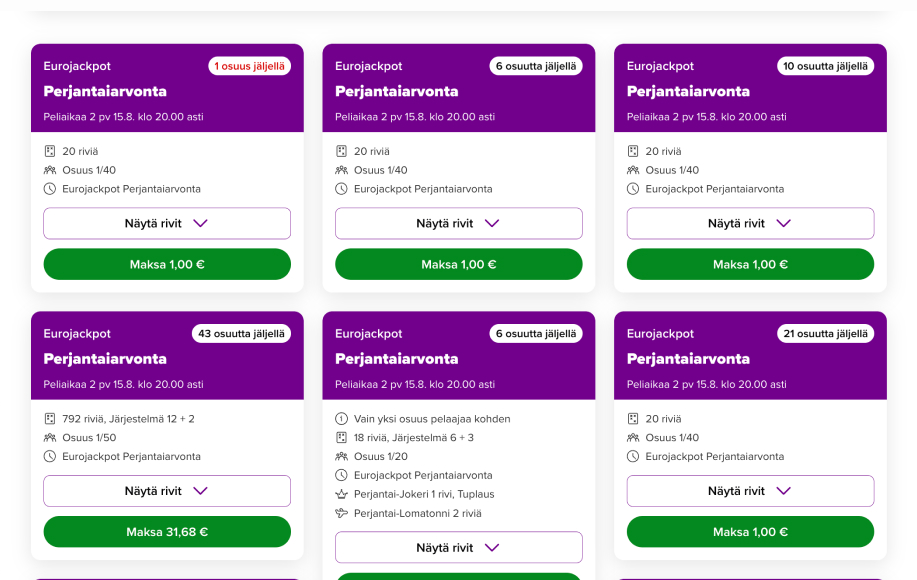Click the dice icon beside 18 riviä Järjestelmä 6+3
917x580 pixels.
coord(343,438)
